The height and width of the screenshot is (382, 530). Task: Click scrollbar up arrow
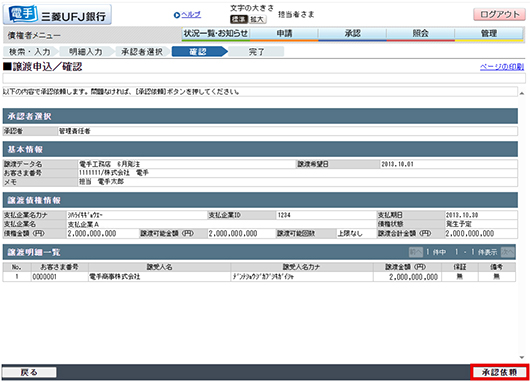[522, 93]
